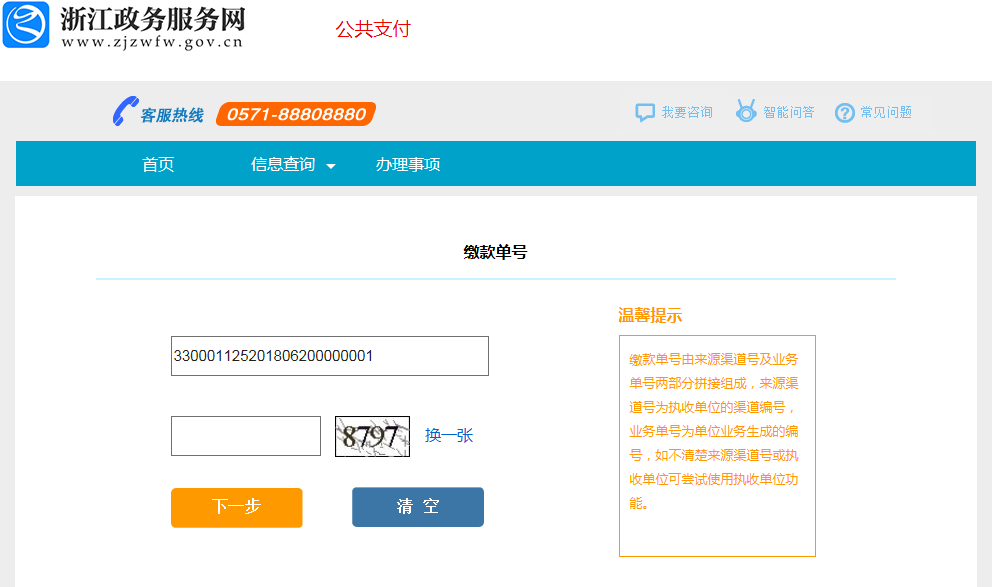Image resolution: width=992 pixels, height=587 pixels.
Task: Click the captcha image showing 8797
Action: coord(372,435)
